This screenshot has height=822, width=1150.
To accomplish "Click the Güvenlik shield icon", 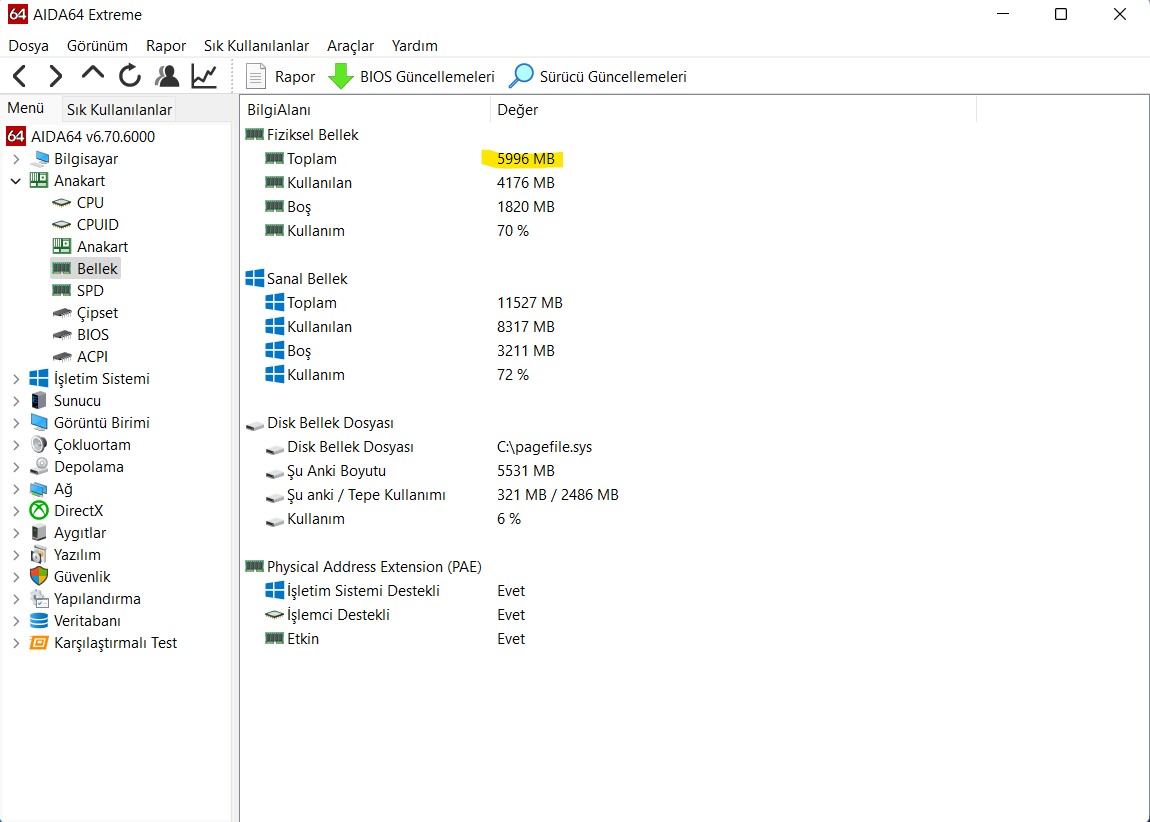I will coord(39,576).
